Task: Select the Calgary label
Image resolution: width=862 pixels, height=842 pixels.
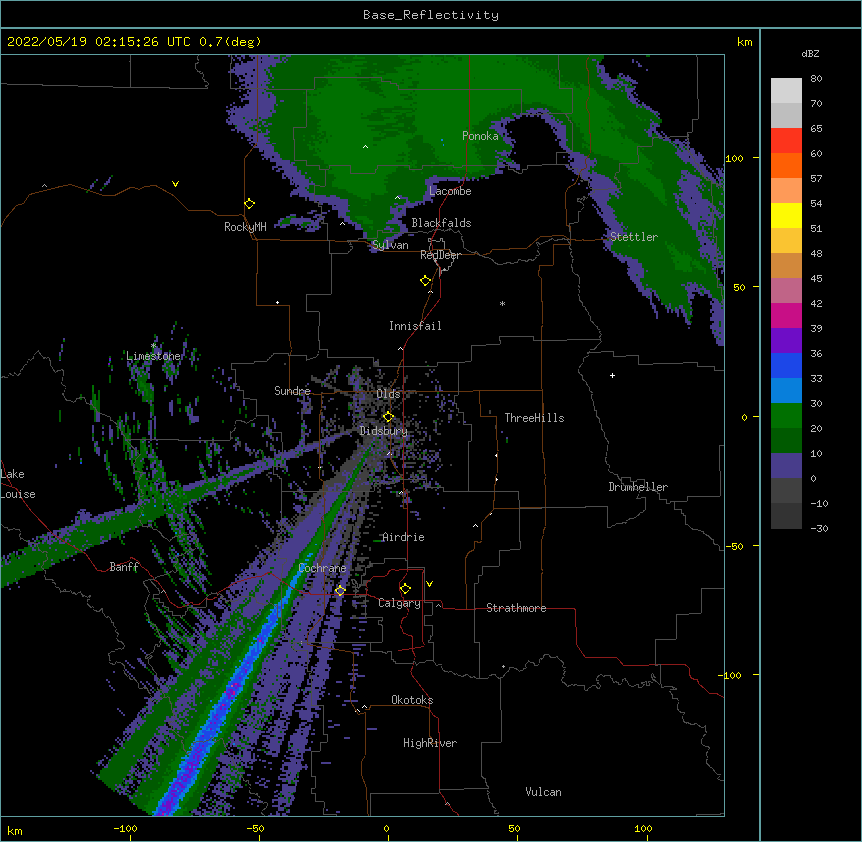Action: (399, 603)
